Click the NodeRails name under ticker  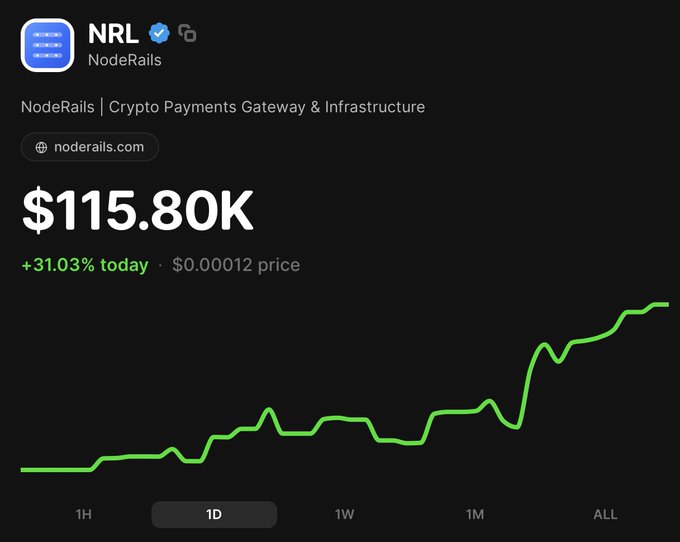click(125, 60)
